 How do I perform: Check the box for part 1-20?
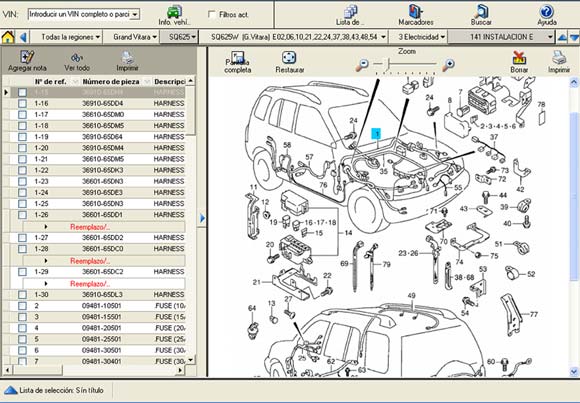coord(23,148)
